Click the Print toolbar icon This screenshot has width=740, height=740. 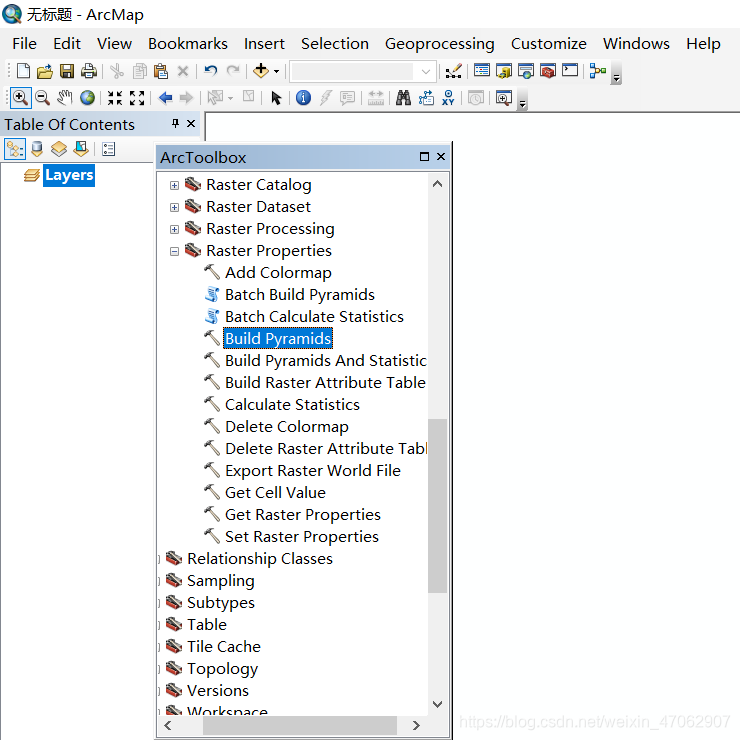tap(89, 71)
